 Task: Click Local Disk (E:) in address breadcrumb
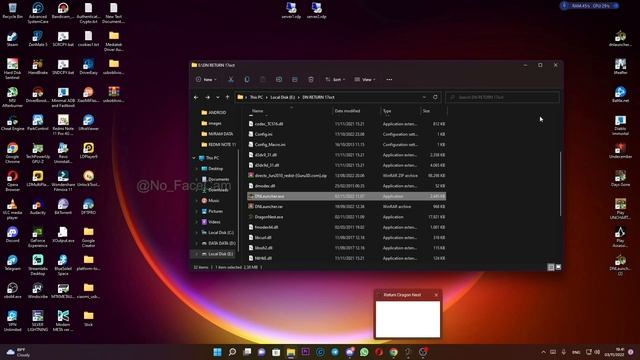pos(282,97)
